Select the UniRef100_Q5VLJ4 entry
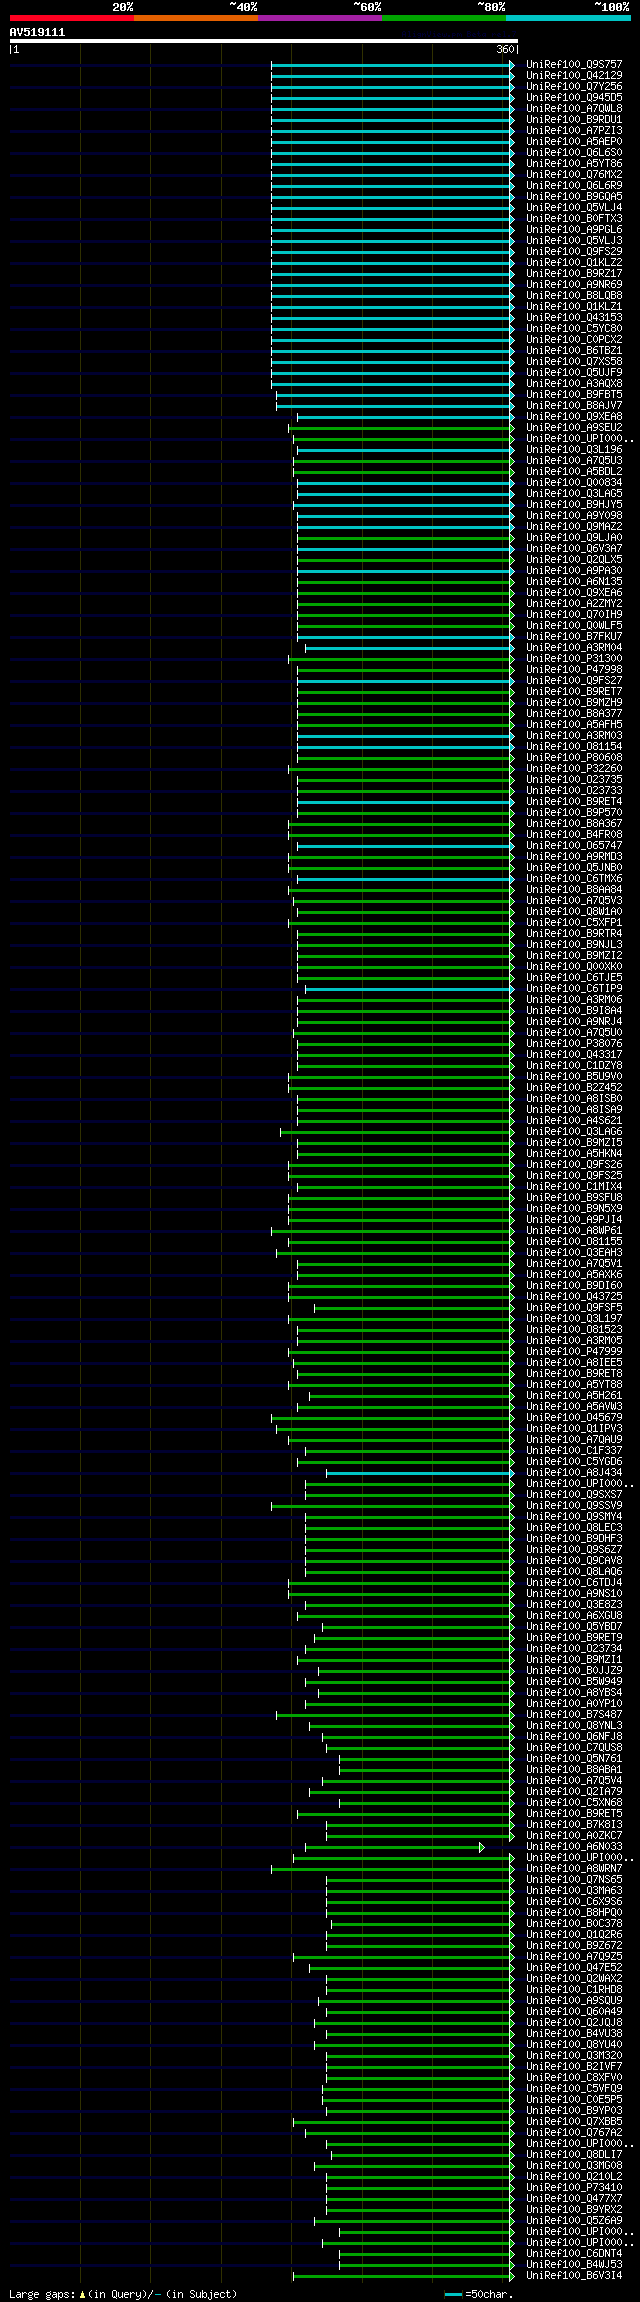This screenshot has width=640, height=2302. point(574,207)
